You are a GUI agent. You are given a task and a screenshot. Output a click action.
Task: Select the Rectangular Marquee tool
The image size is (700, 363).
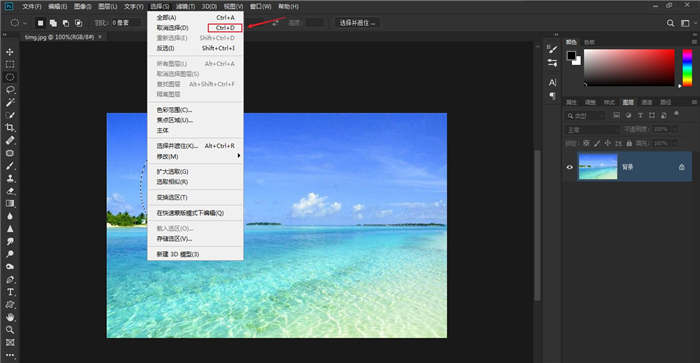point(10,64)
